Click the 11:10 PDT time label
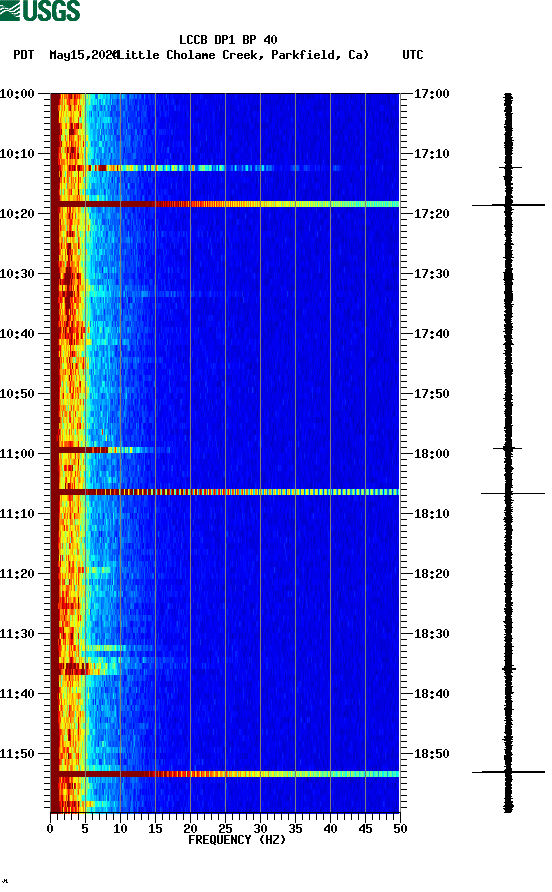552x892 pixels. click(17, 514)
